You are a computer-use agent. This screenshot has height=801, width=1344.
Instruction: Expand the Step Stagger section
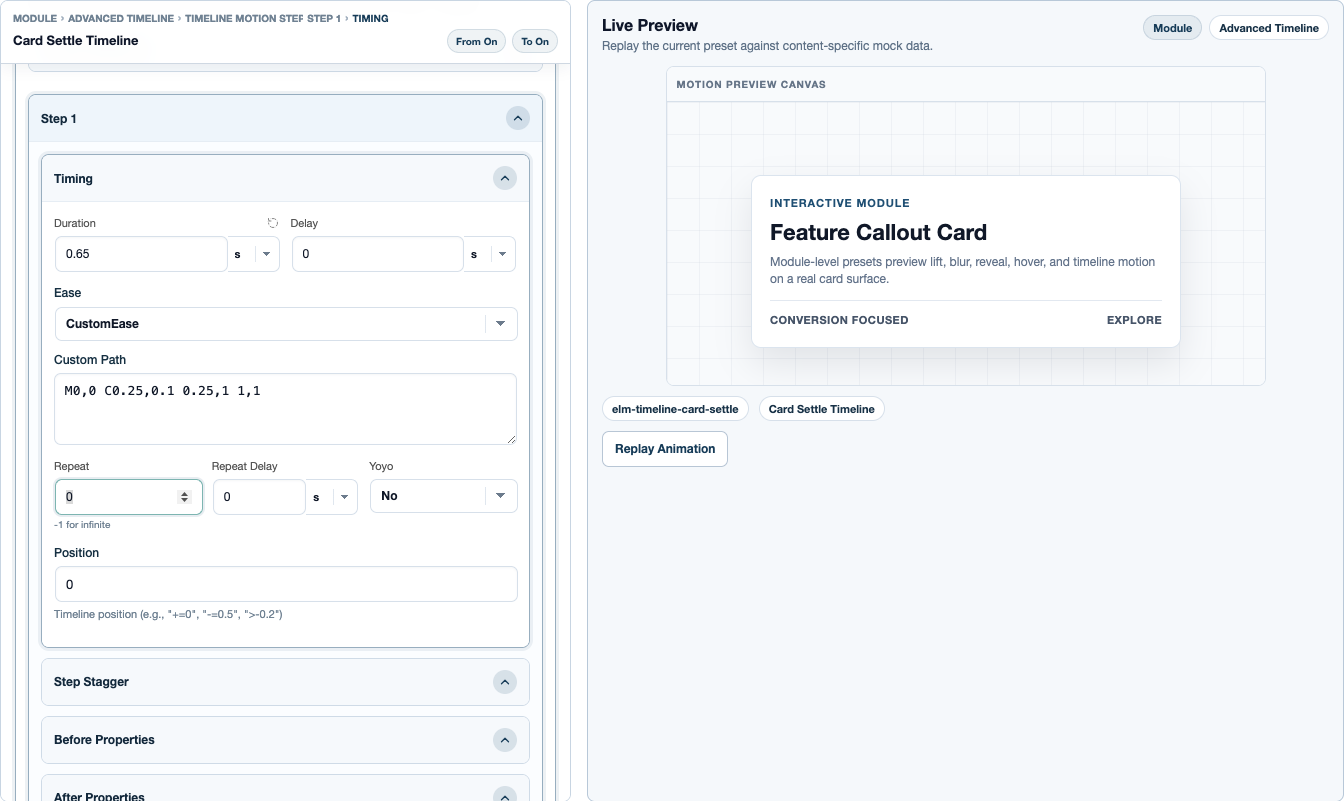click(505, 682)
